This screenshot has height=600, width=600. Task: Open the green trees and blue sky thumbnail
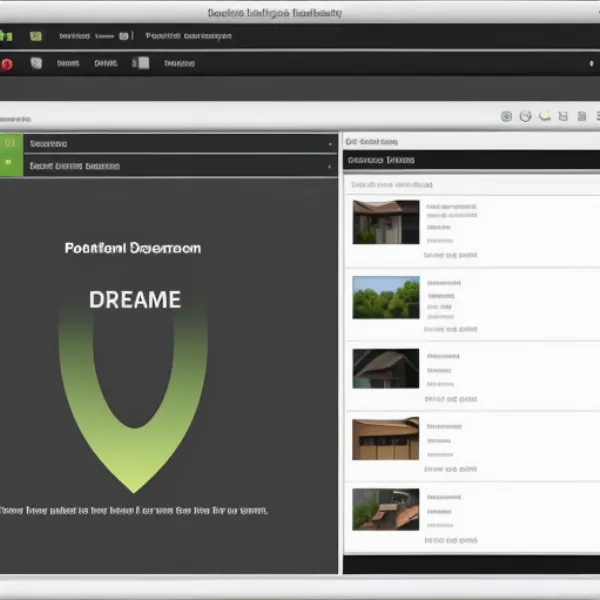point(386,297)
